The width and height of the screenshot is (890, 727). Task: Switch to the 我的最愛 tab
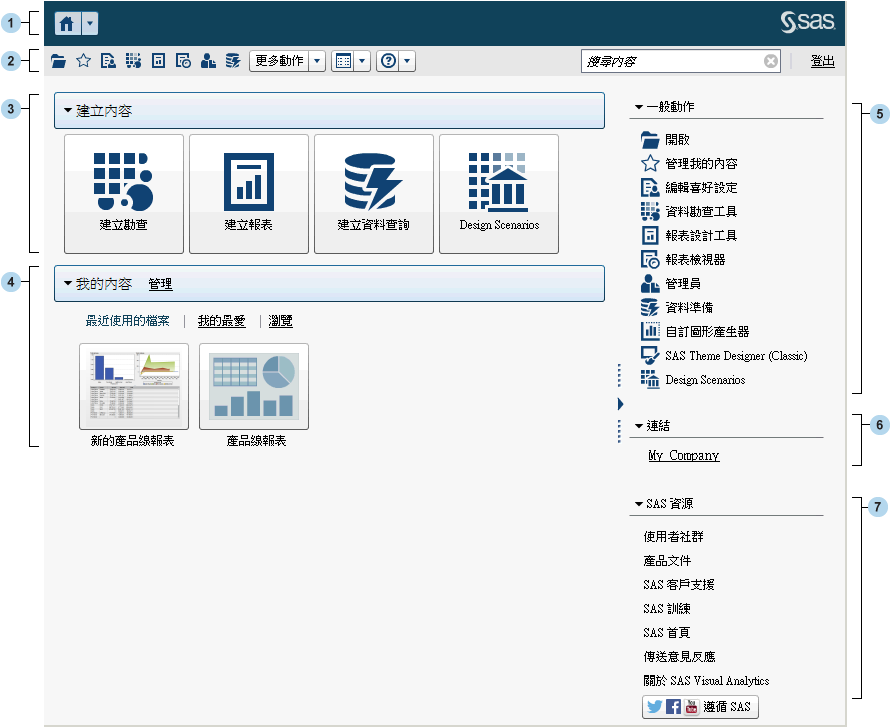click(x=222, y=321)
